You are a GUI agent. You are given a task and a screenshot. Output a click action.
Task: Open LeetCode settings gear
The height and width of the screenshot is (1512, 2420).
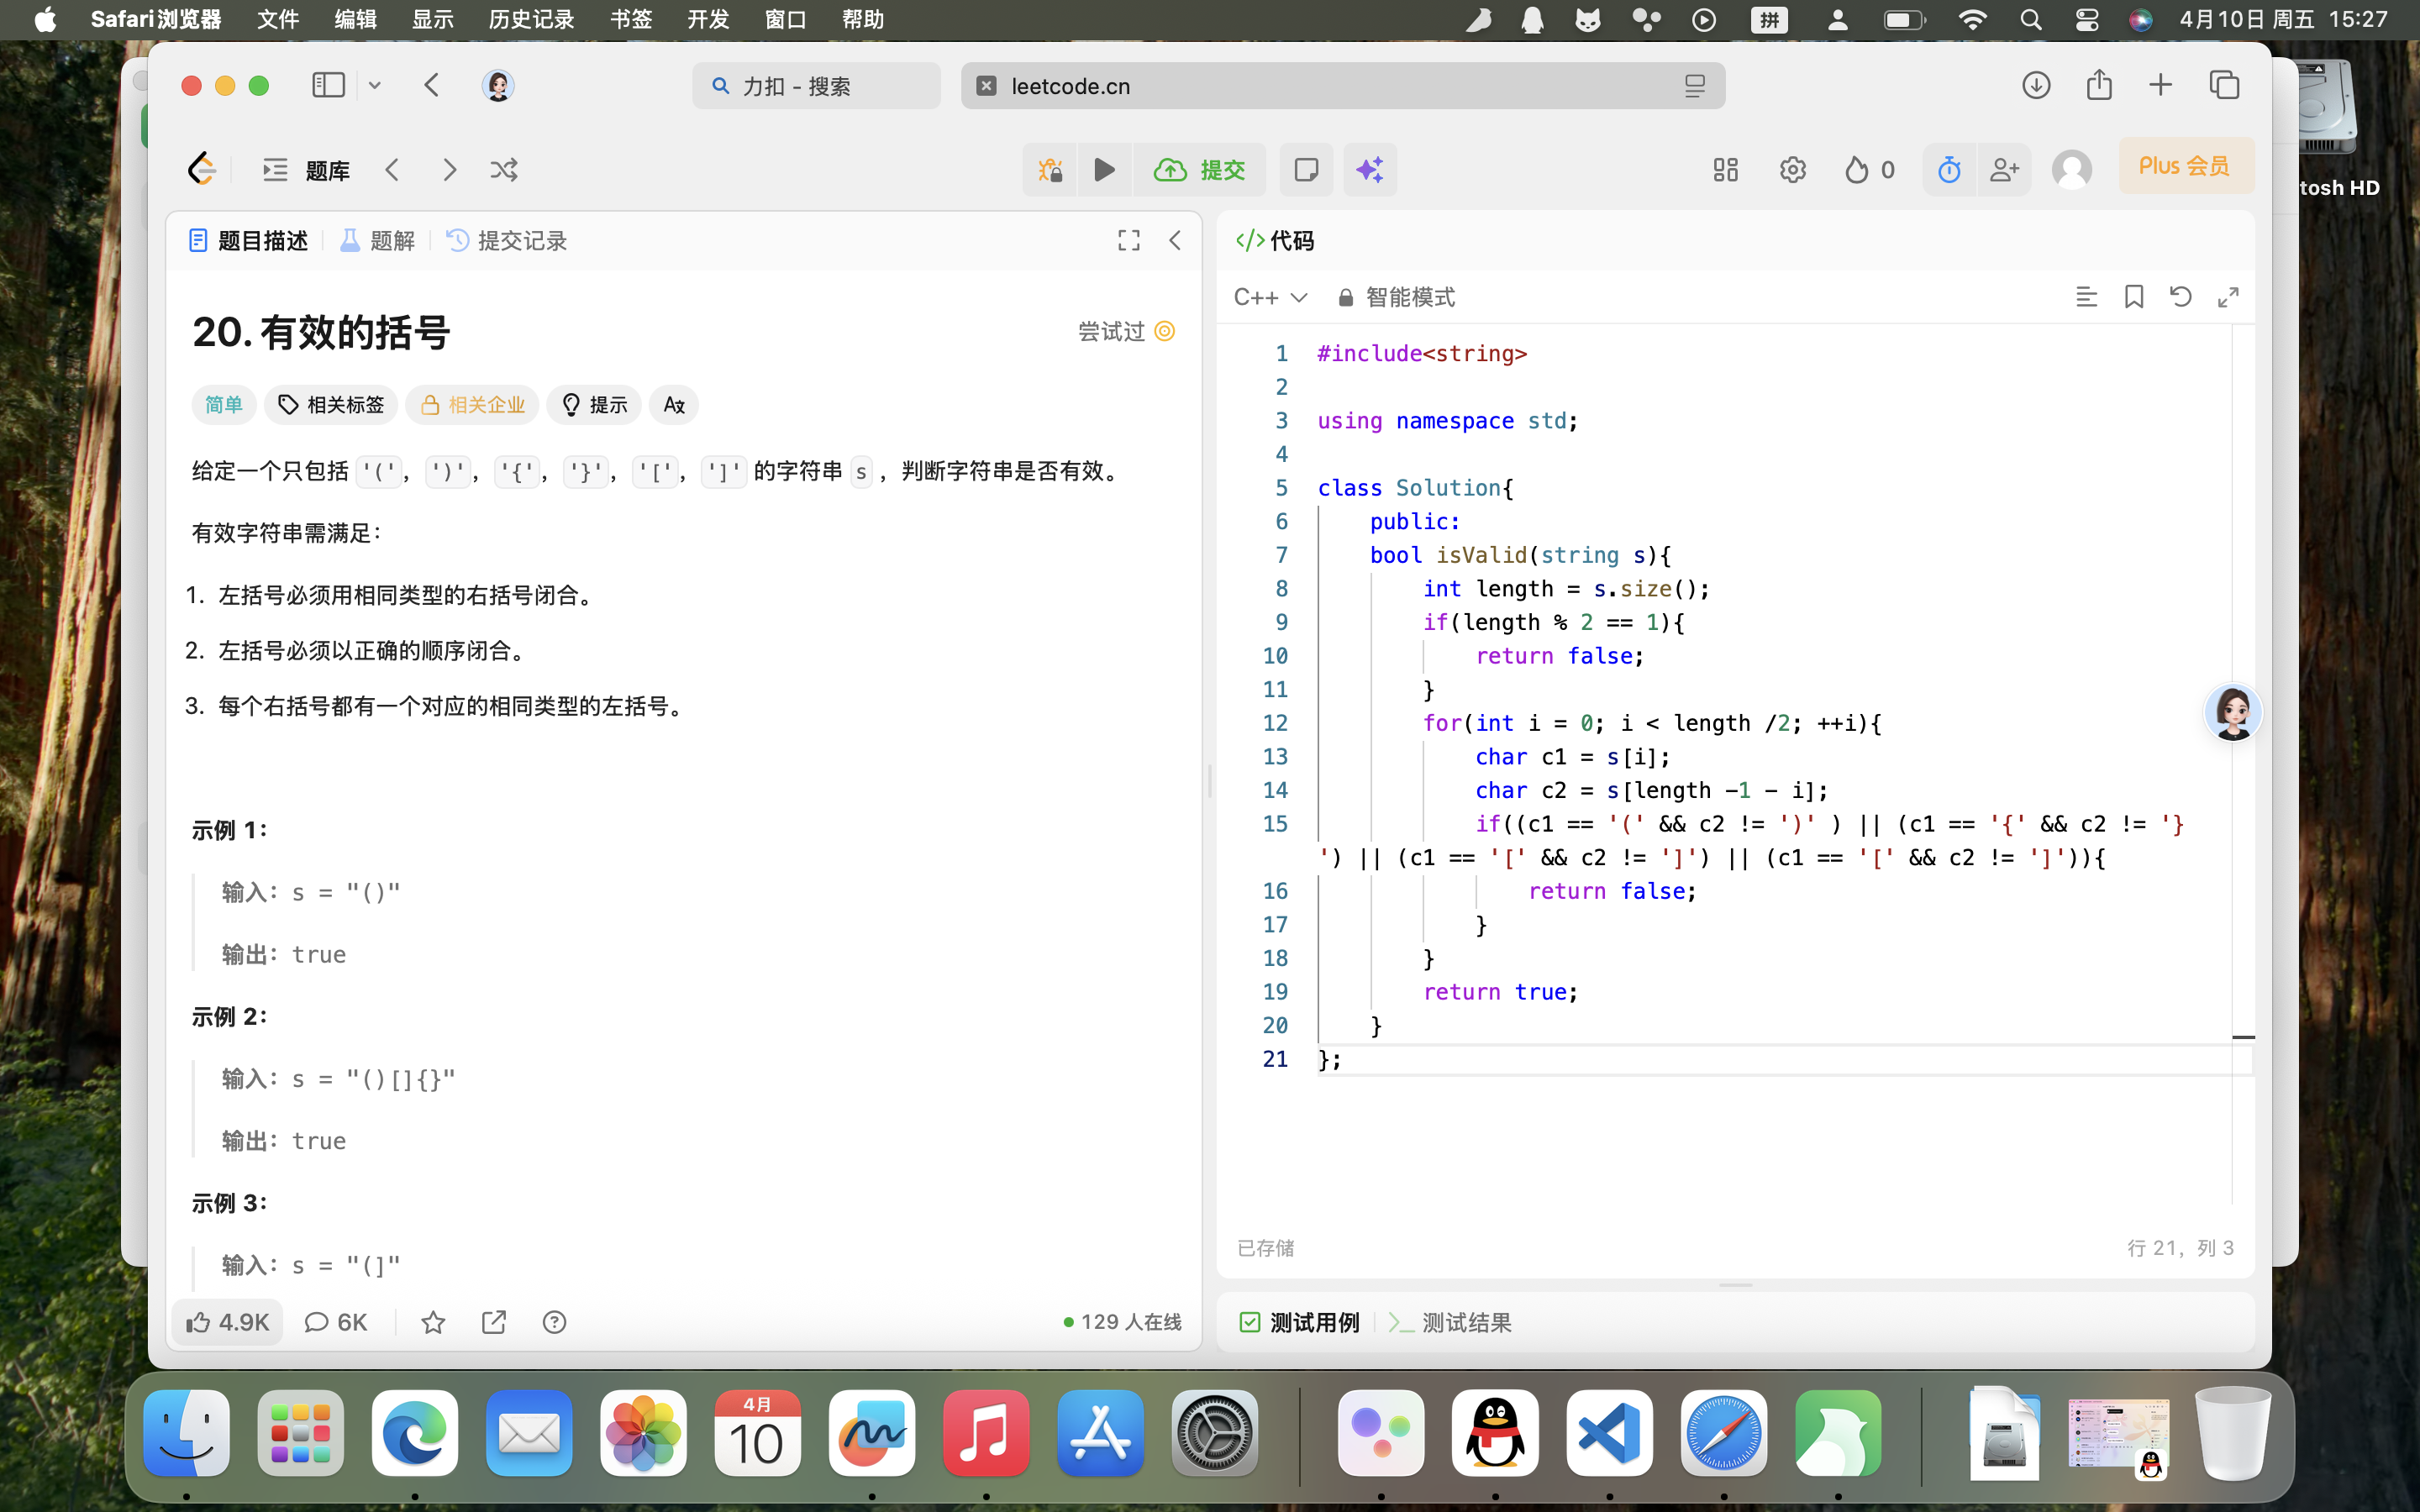(1792, 170)
